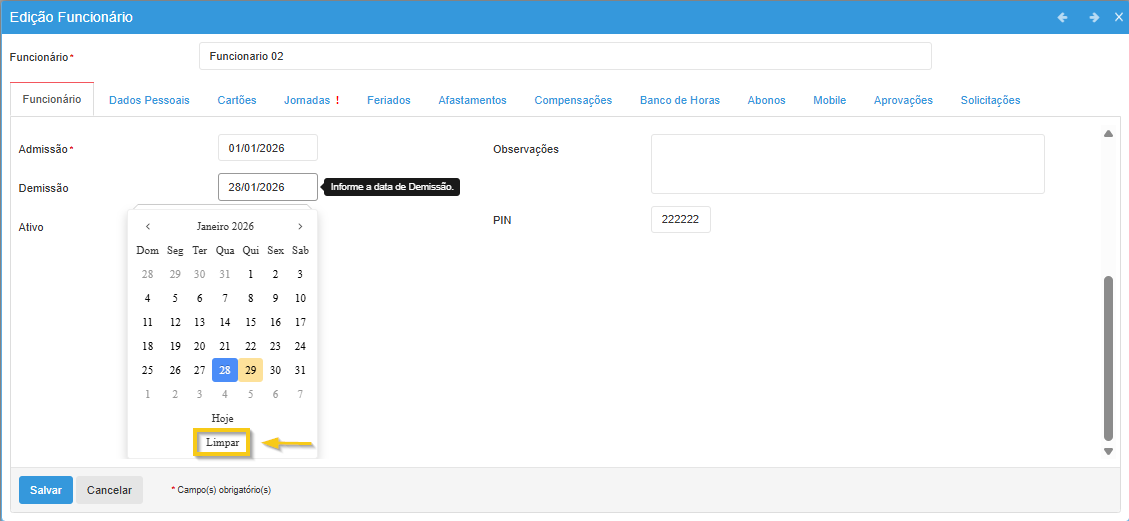The height and width of the screenshot is (521, 1129).
Task: Close the Edição Funcionário dialog
Action: click(1118, 17)
